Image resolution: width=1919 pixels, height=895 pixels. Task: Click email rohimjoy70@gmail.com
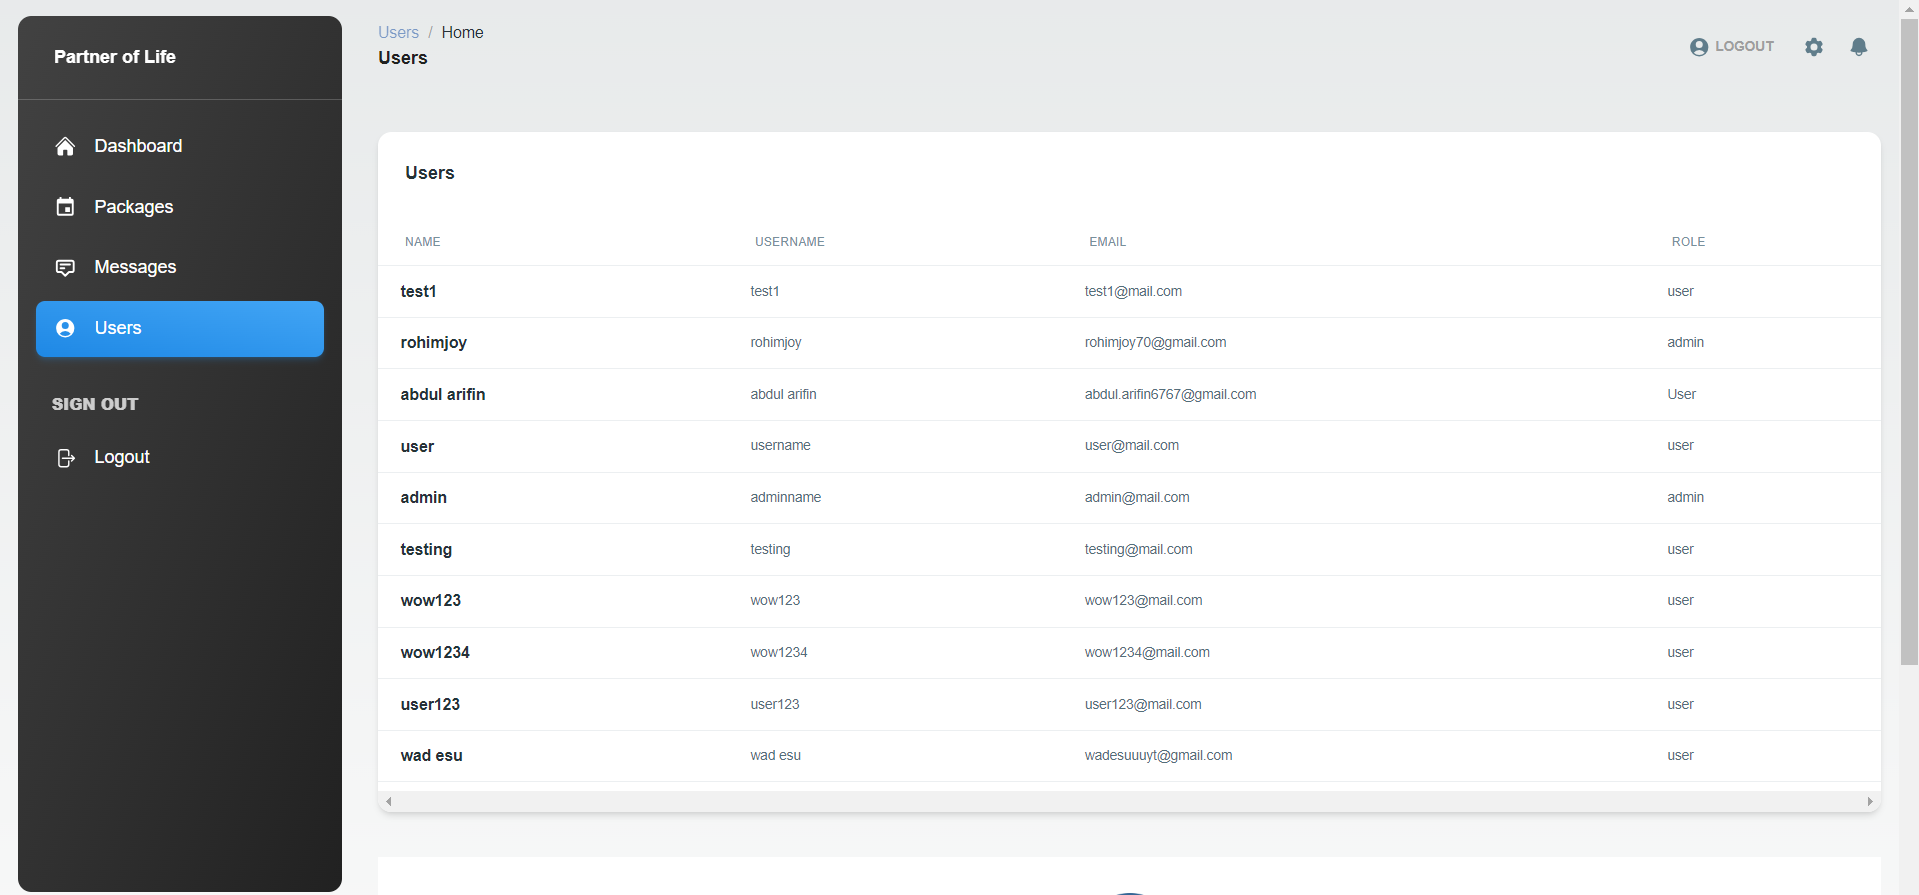1155,342
